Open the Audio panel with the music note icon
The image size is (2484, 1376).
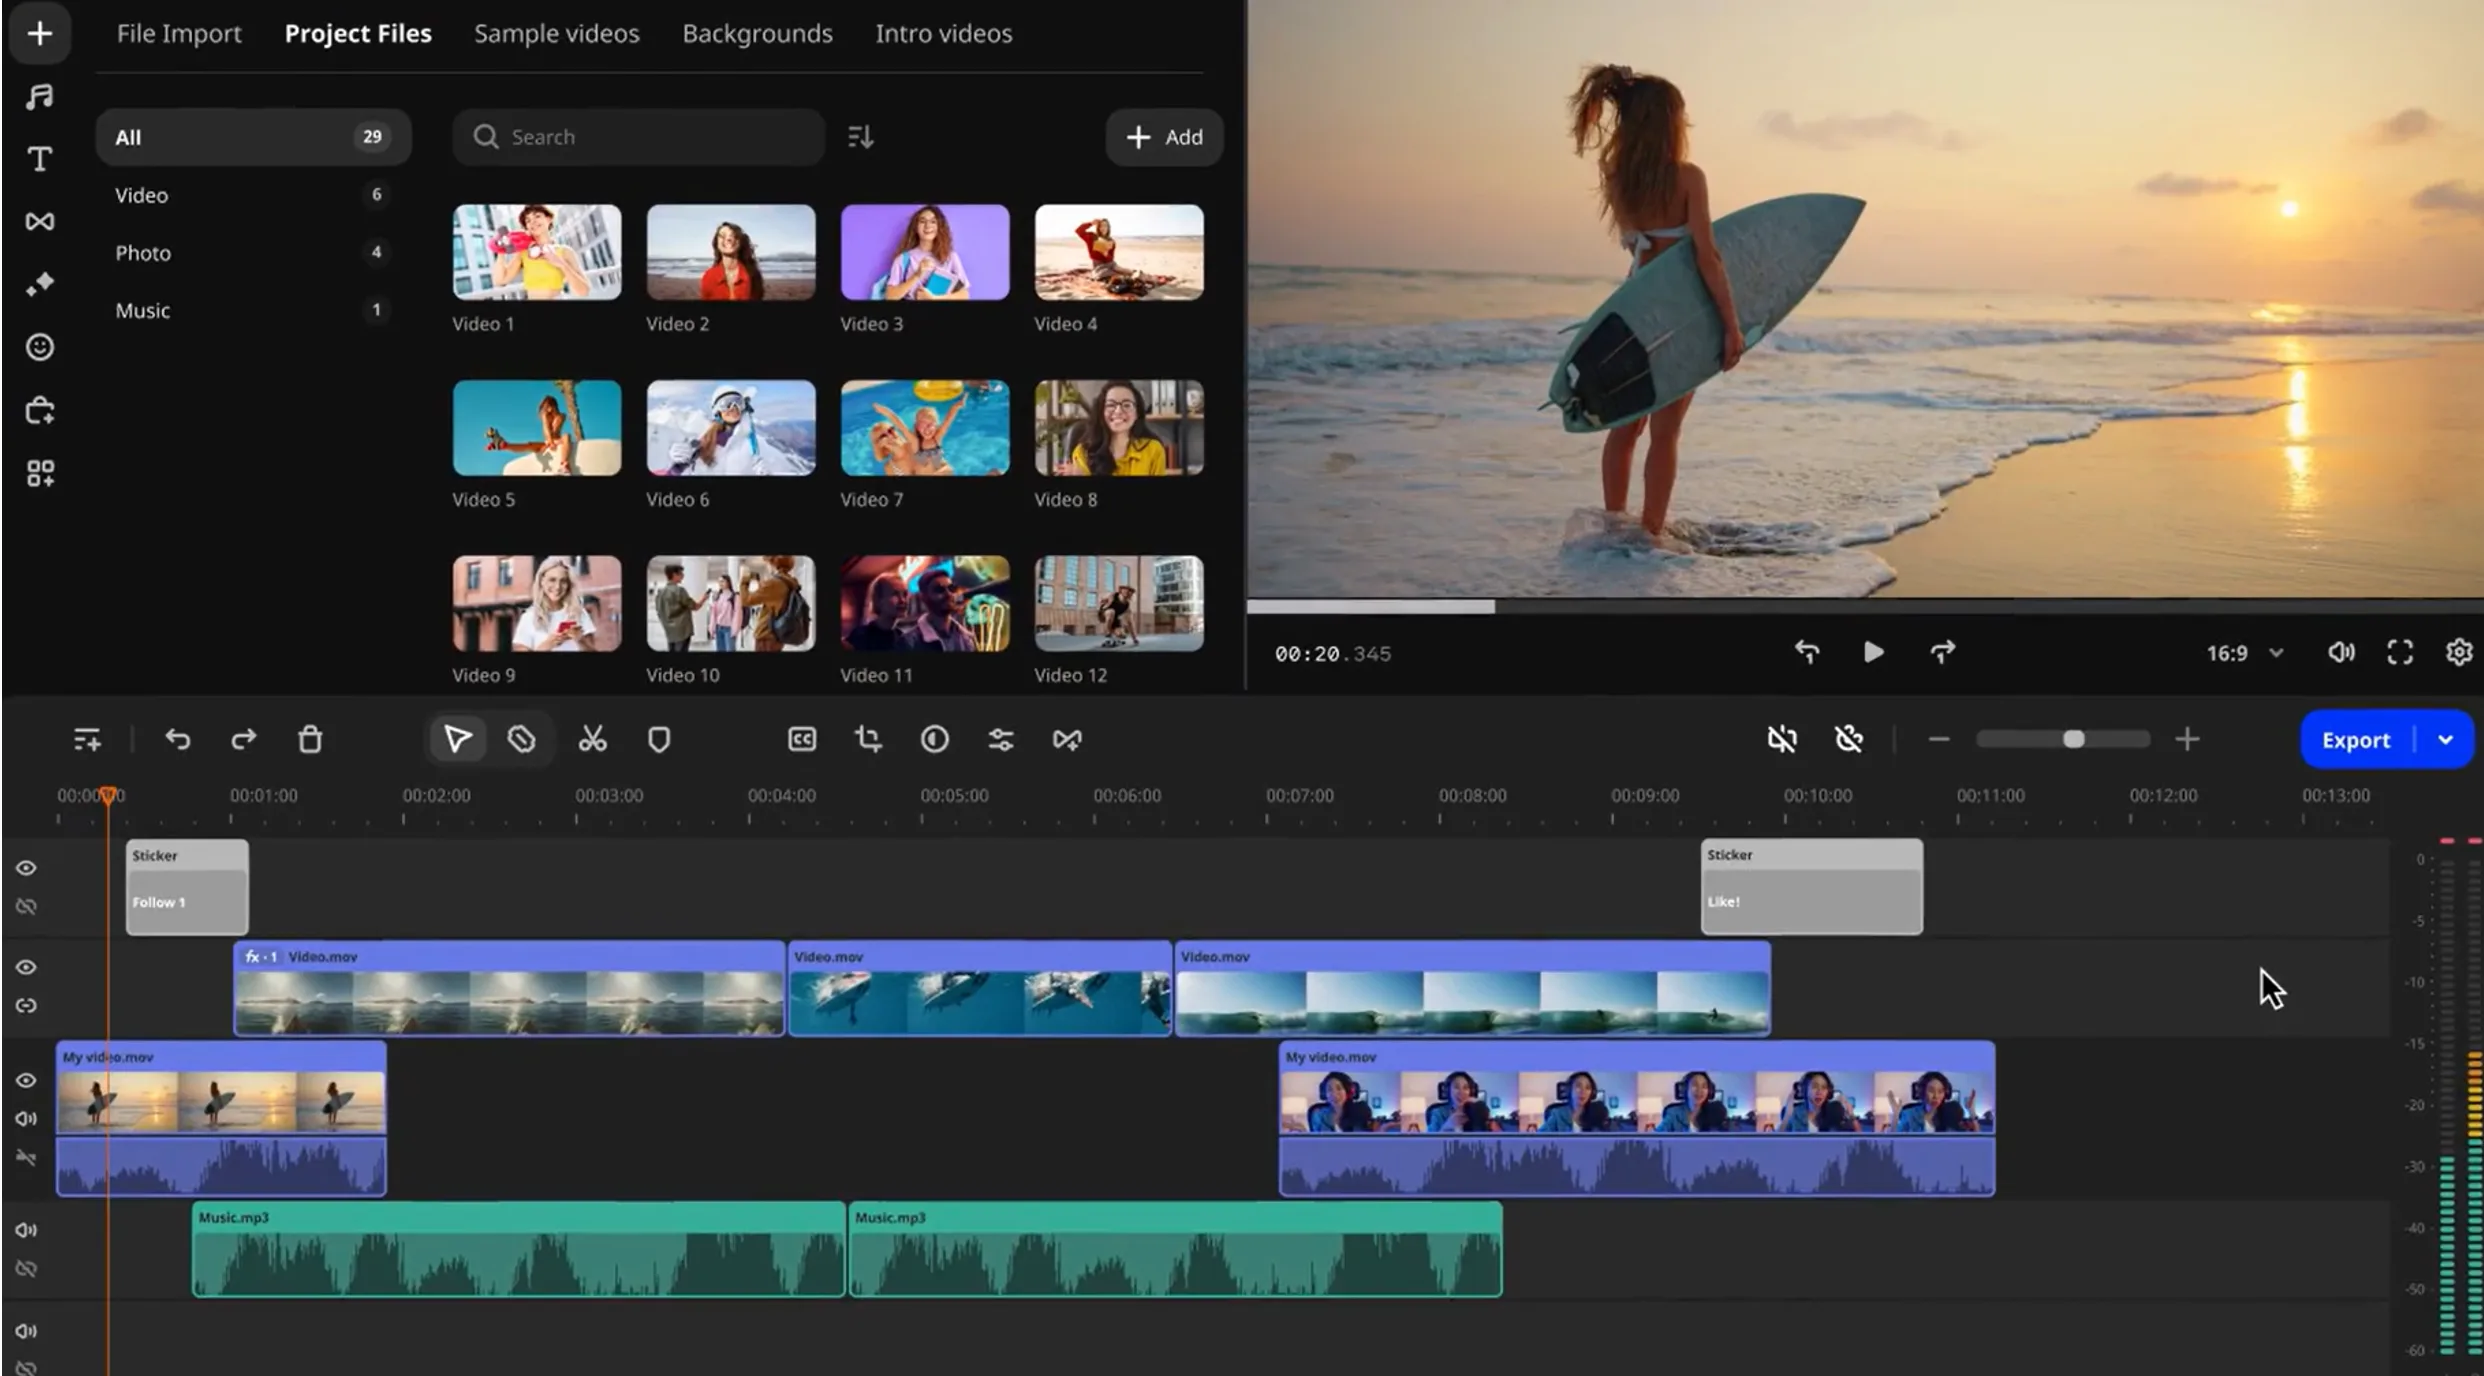coord(39,95)
